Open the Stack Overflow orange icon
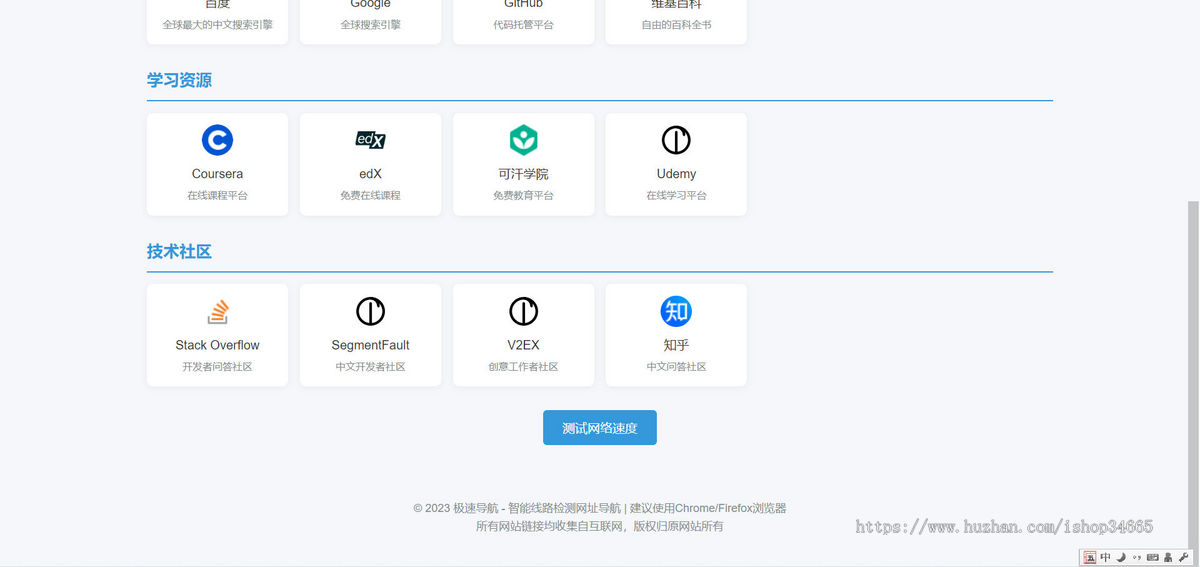Viewport: 1200px width, 567px height. coord(217,311)
